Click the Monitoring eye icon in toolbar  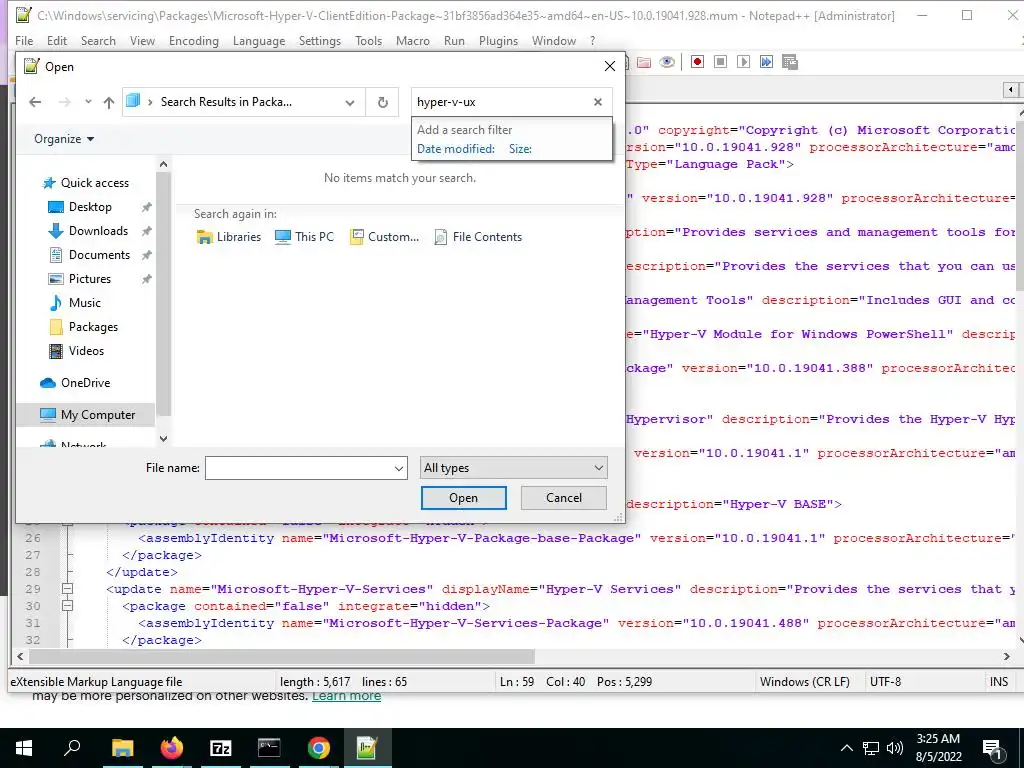[667, 62]
